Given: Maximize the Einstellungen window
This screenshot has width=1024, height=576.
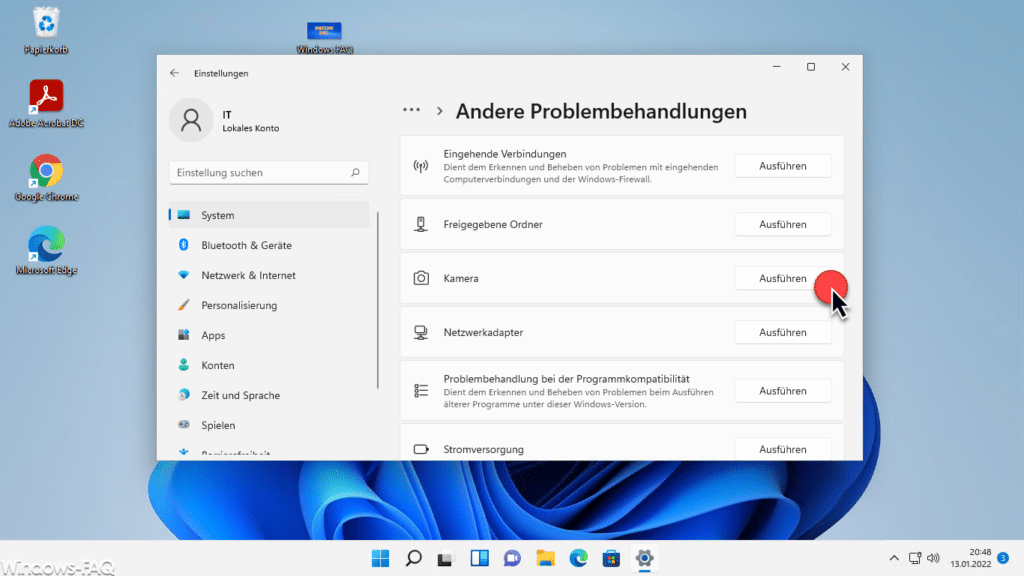Looking at the screenshot, I should click(x=811, y=67).
